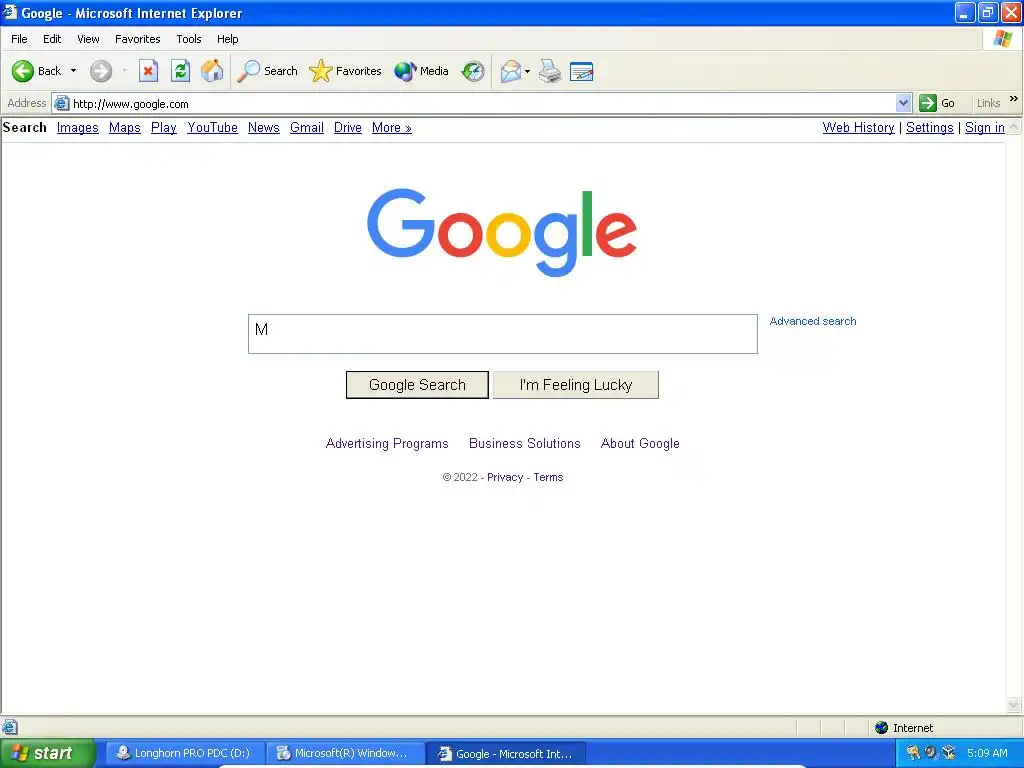Open the Terms link
1024x768 pixels.
pos(548,477)
